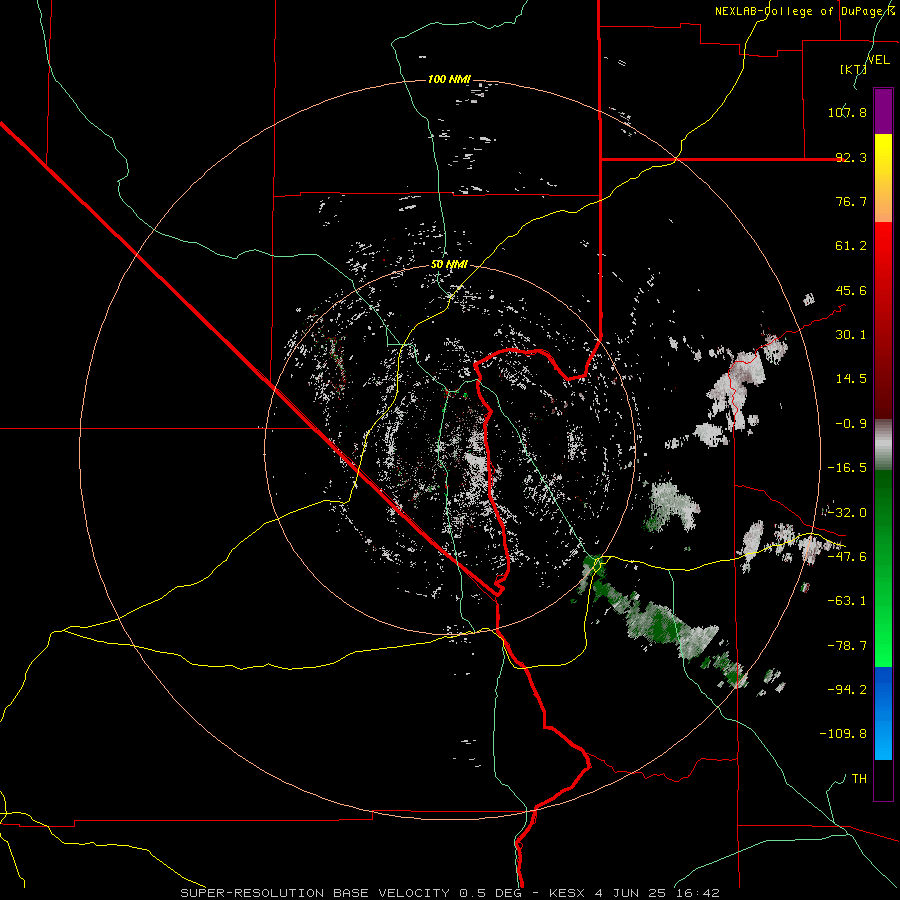
Task: Click the 107.8 value in velocity legend
Action: tap(847, 112)
